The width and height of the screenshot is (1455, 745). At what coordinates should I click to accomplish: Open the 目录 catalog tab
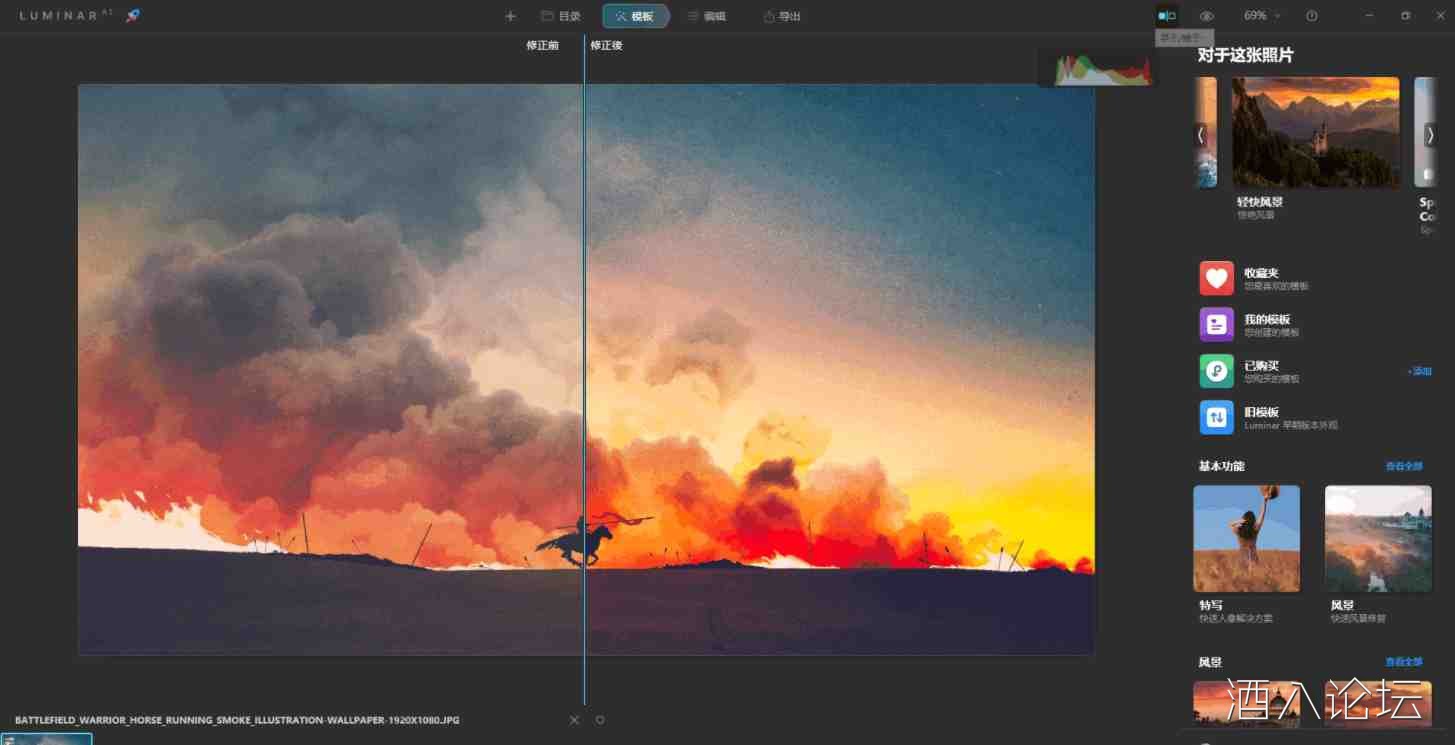point(561,16)
